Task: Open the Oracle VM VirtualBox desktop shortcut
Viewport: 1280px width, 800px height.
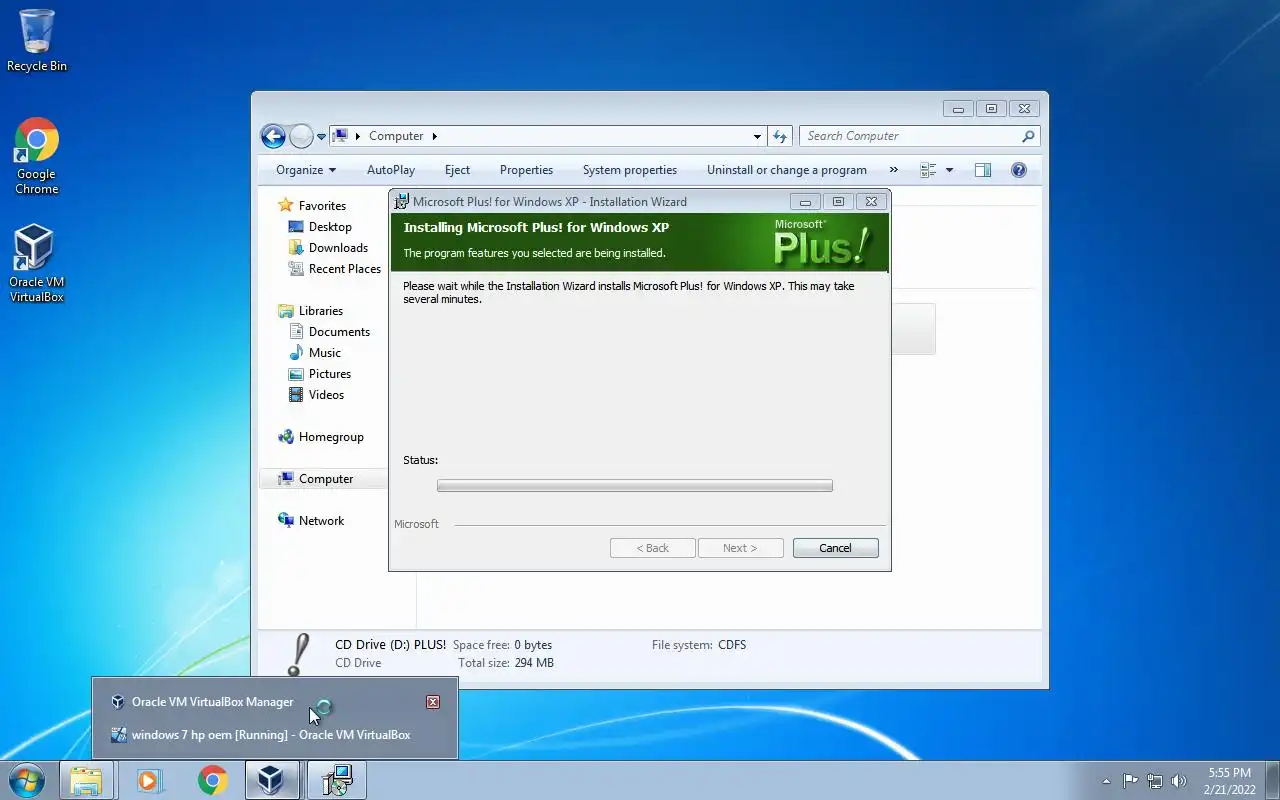Action: click(x=37, y=263)
